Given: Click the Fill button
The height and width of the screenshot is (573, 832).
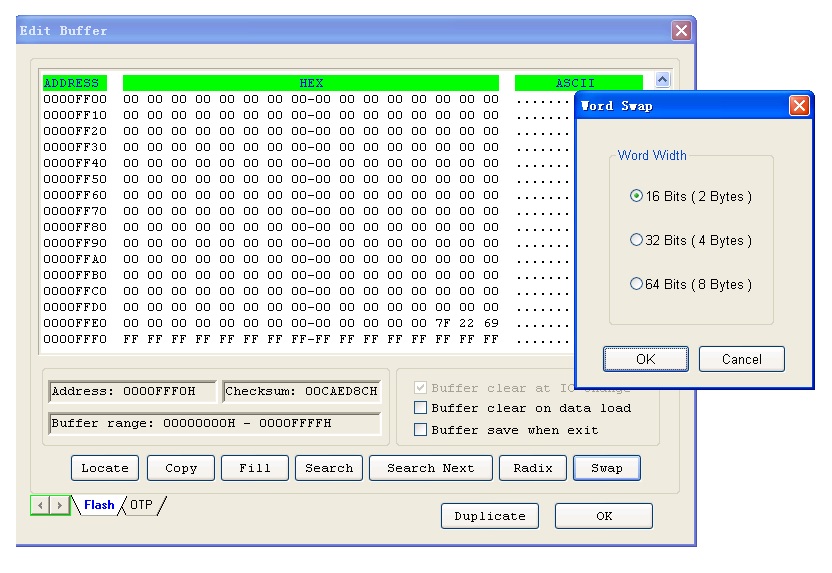Looking at the screenshot, I should (x=255, y=468).
